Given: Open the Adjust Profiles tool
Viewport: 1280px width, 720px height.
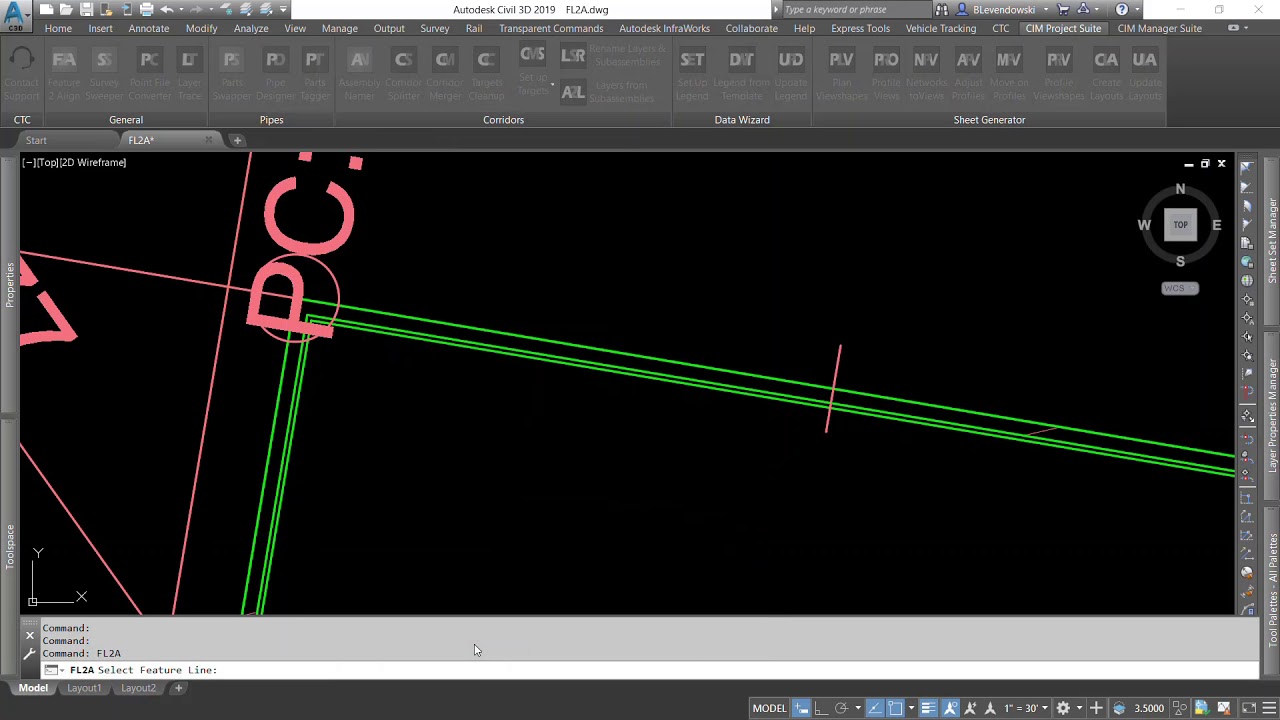Looking at the screenshot, I should (x=968, y=75).
